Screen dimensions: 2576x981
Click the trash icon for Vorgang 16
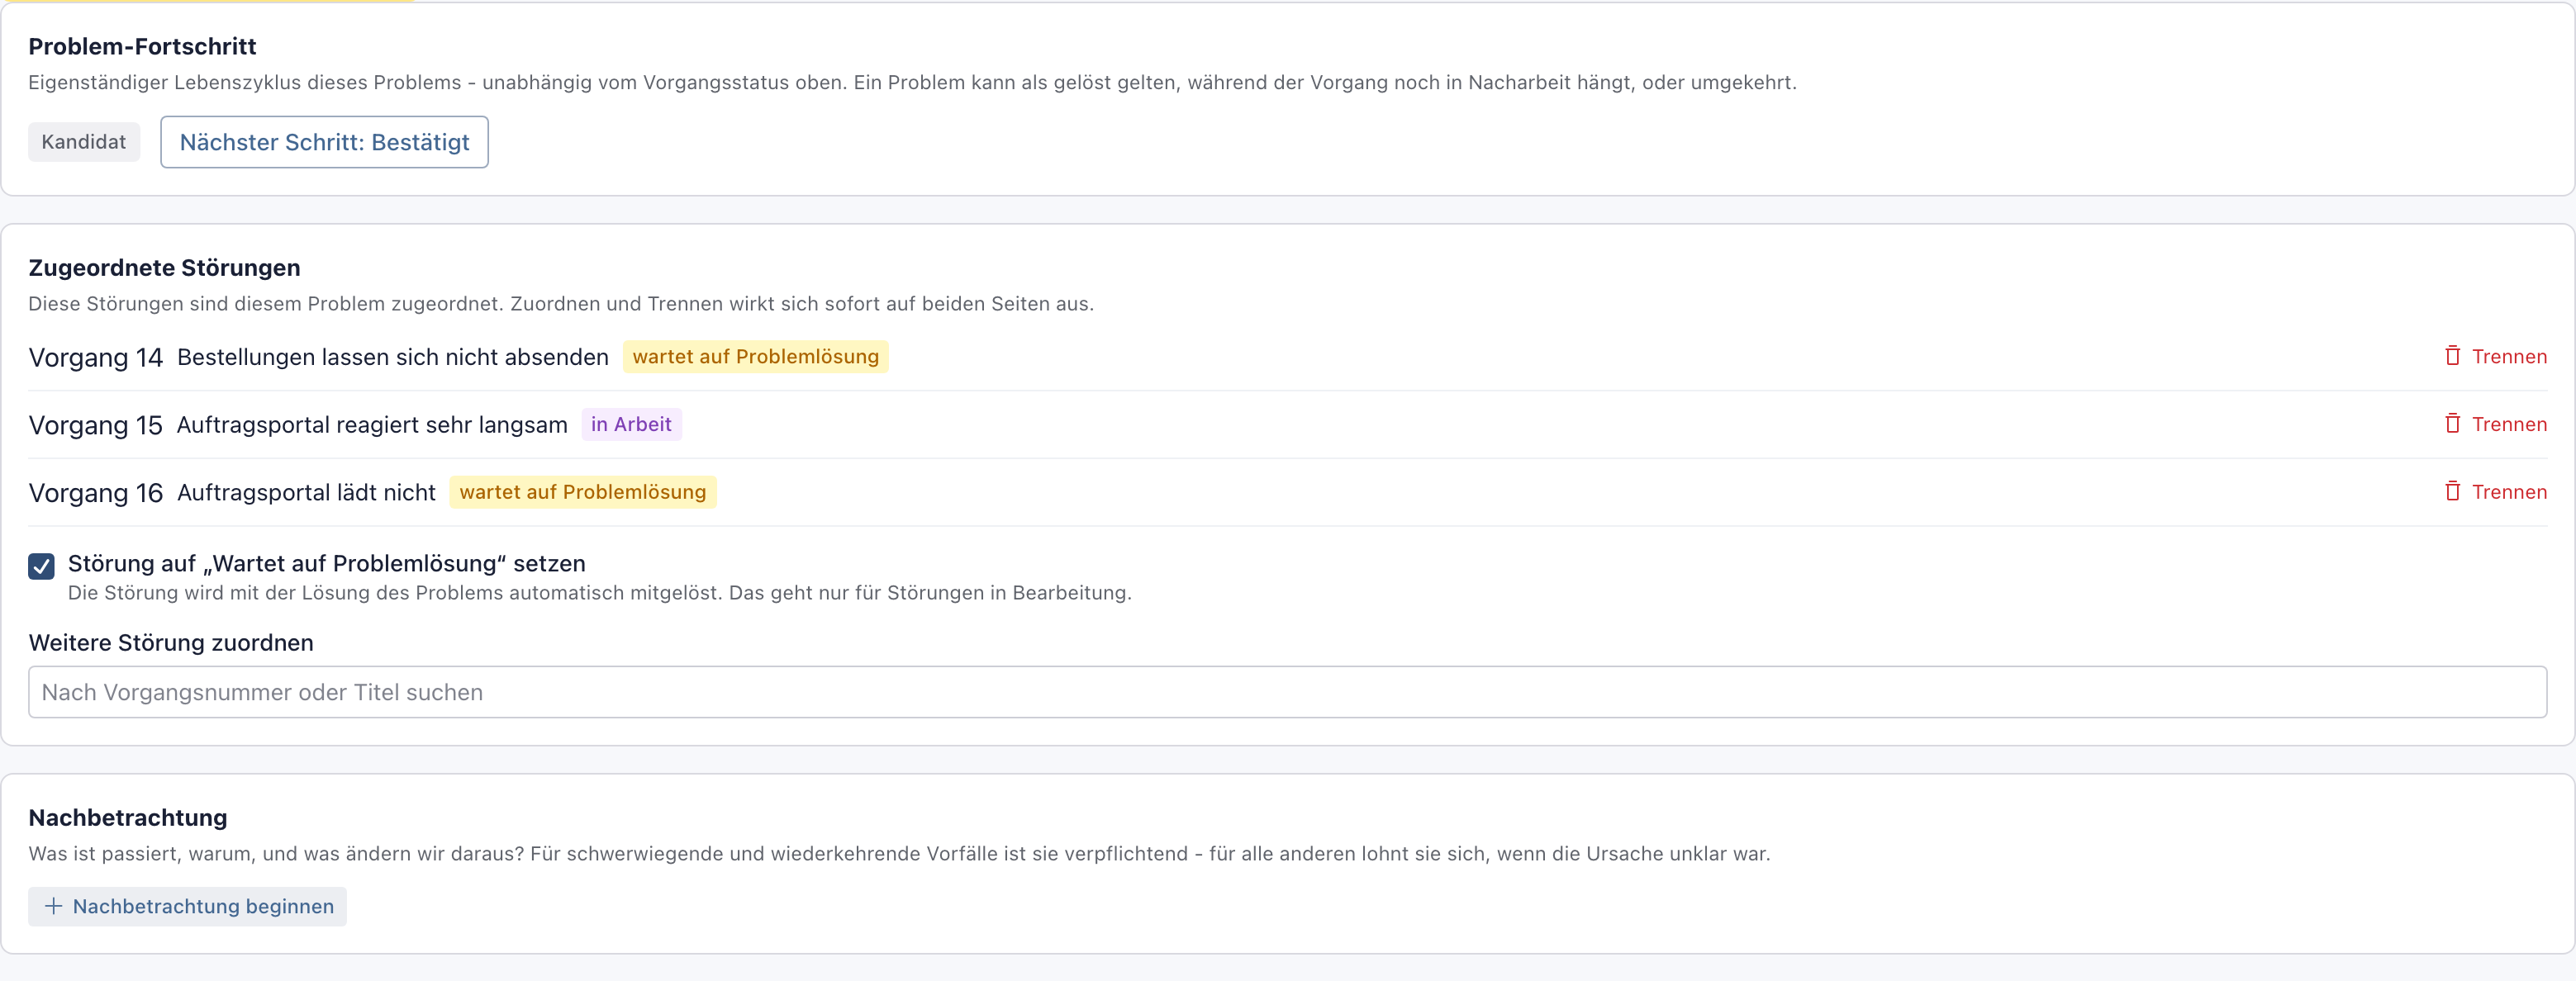[2452, 492]
